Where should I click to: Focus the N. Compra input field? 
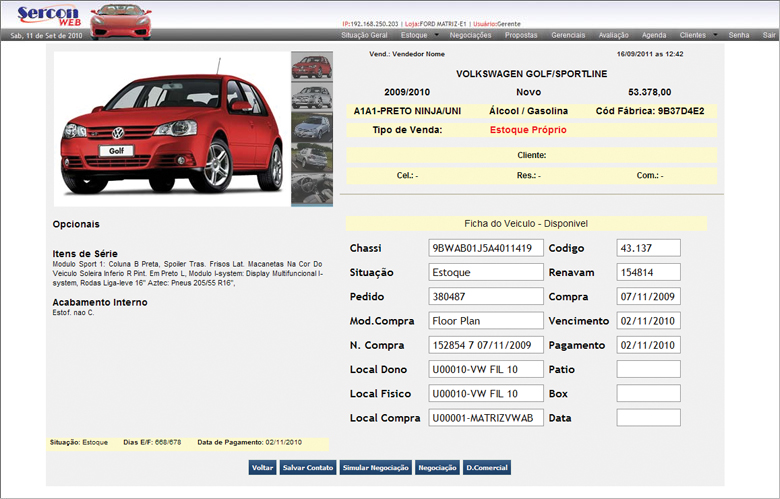click(486, 345)
